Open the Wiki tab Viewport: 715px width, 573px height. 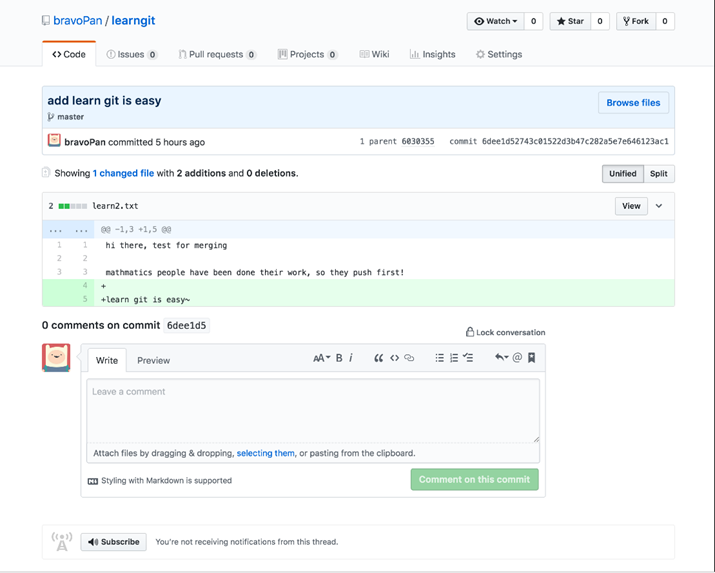coord(374,54)
